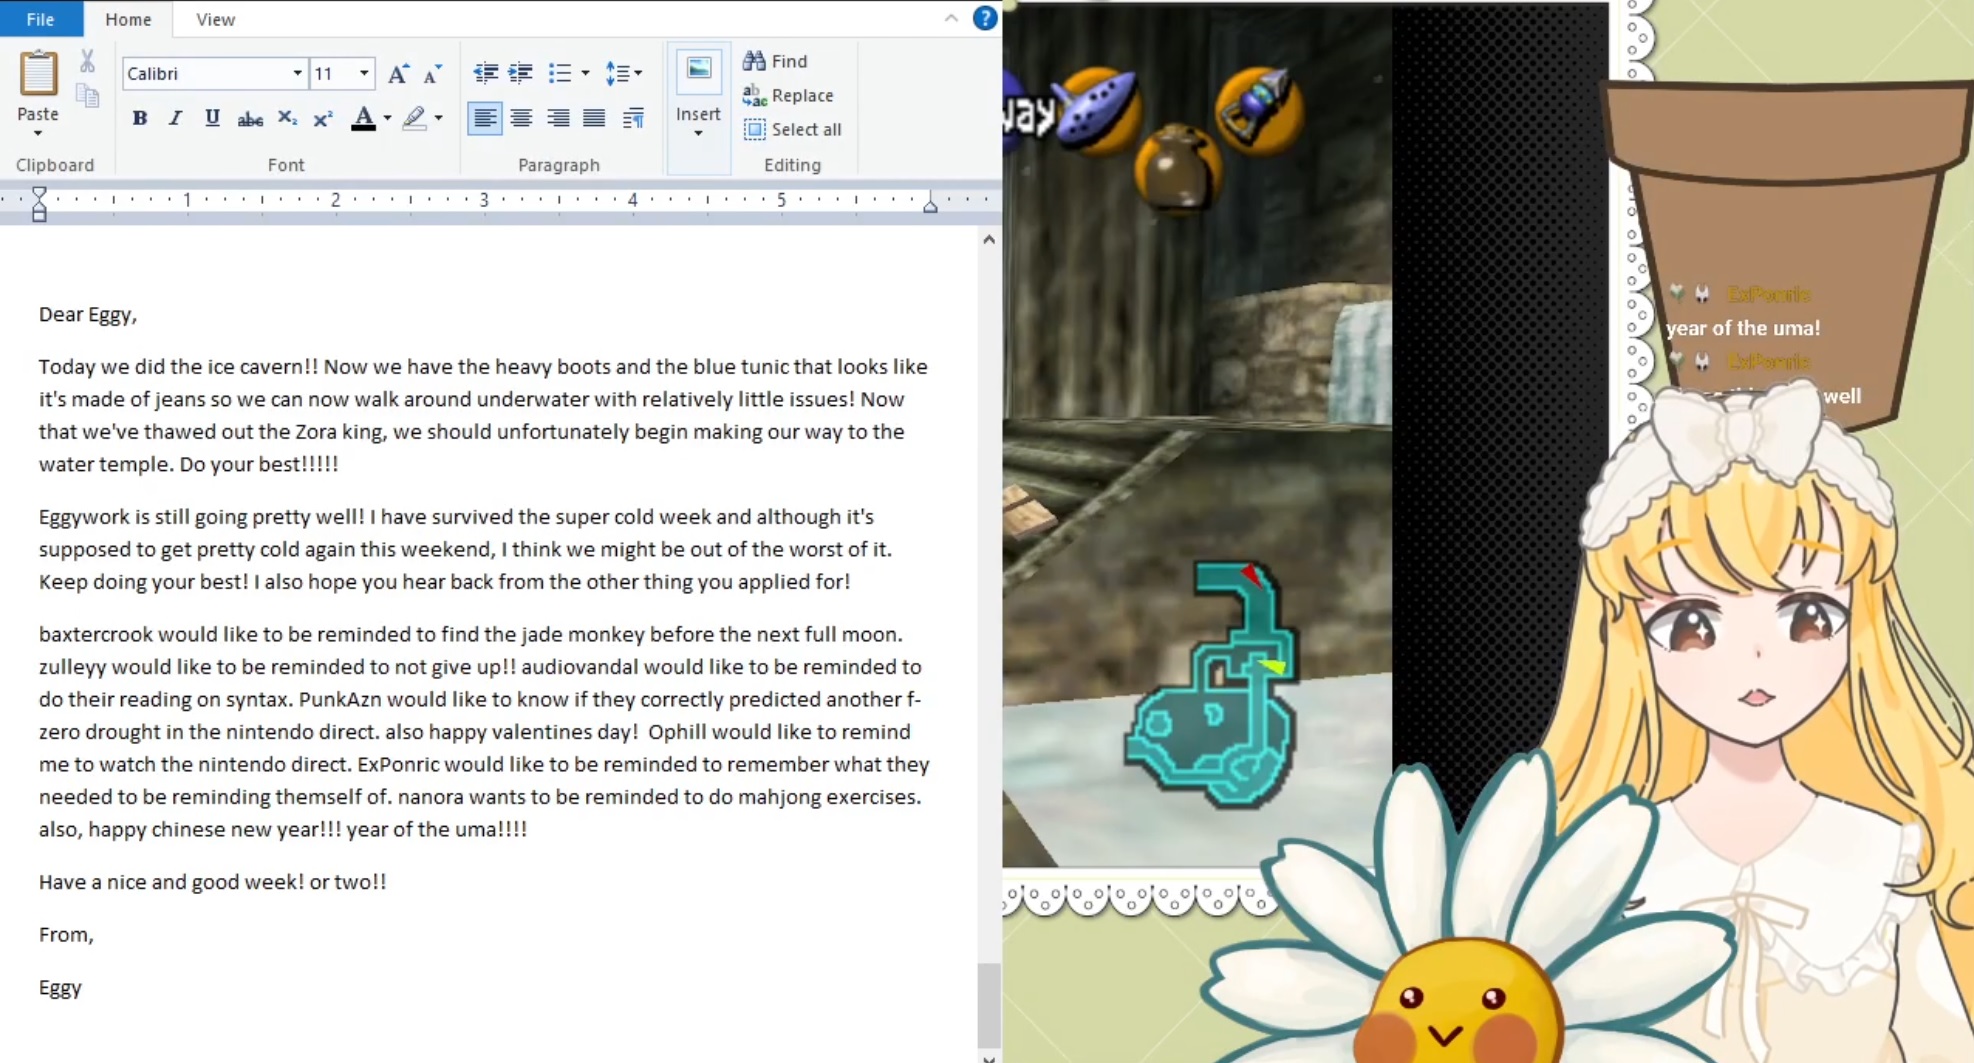Collapse the ribbon with the chevron
The image size is (1974, 1063).
click(951, 18)
